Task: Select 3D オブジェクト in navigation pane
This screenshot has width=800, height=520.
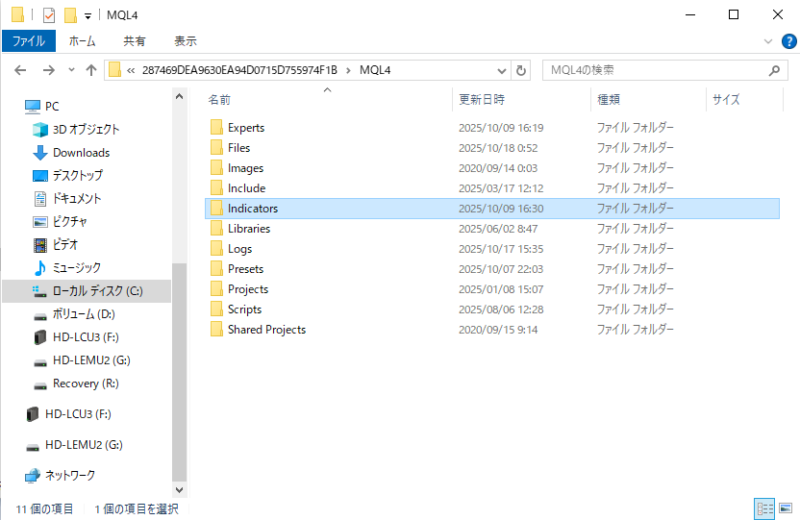Action: click(85, 129)
